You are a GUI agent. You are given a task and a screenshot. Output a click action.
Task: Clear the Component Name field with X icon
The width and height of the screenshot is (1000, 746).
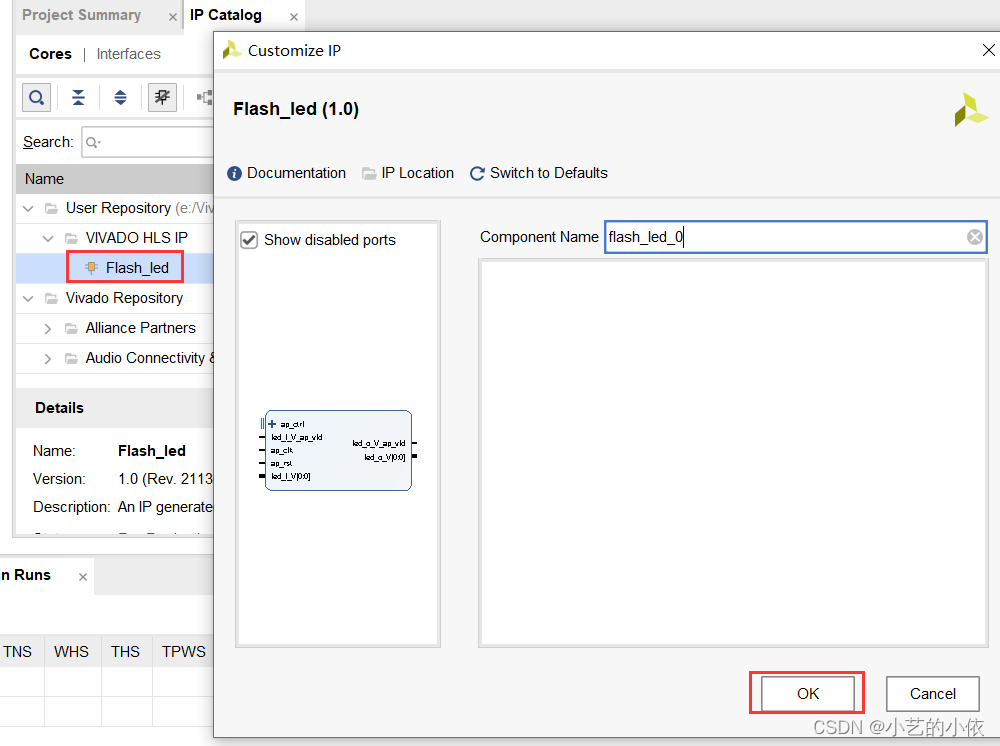point(974,237)
